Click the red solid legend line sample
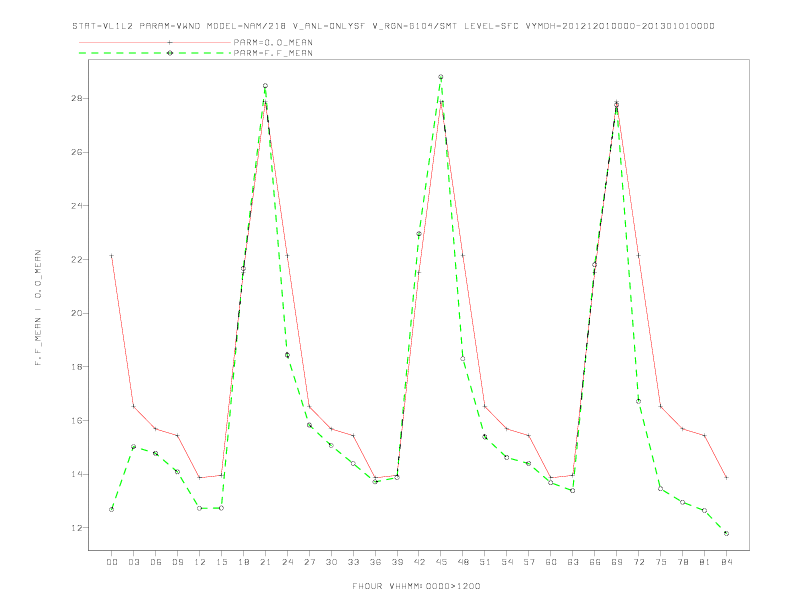The image size is (792, 612). pyautogui.click(x=155, y=42)
